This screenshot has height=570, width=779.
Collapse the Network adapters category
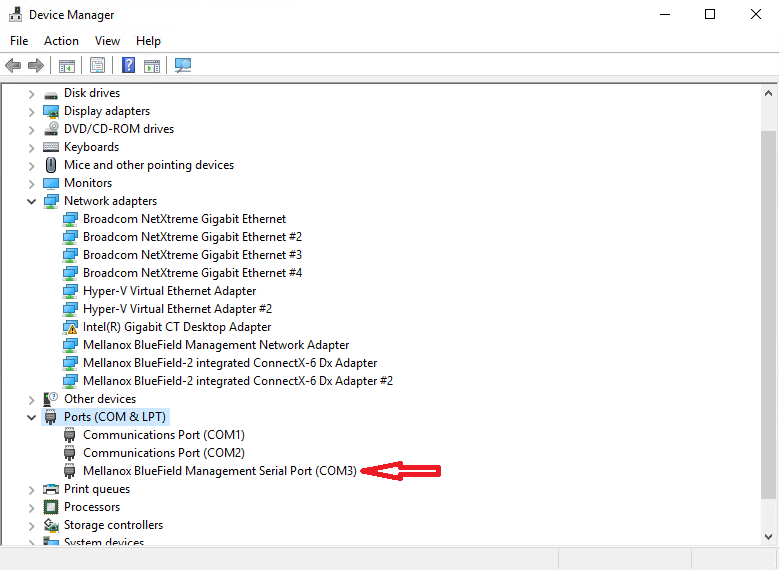pyautogui.click(x=32, y=201)
